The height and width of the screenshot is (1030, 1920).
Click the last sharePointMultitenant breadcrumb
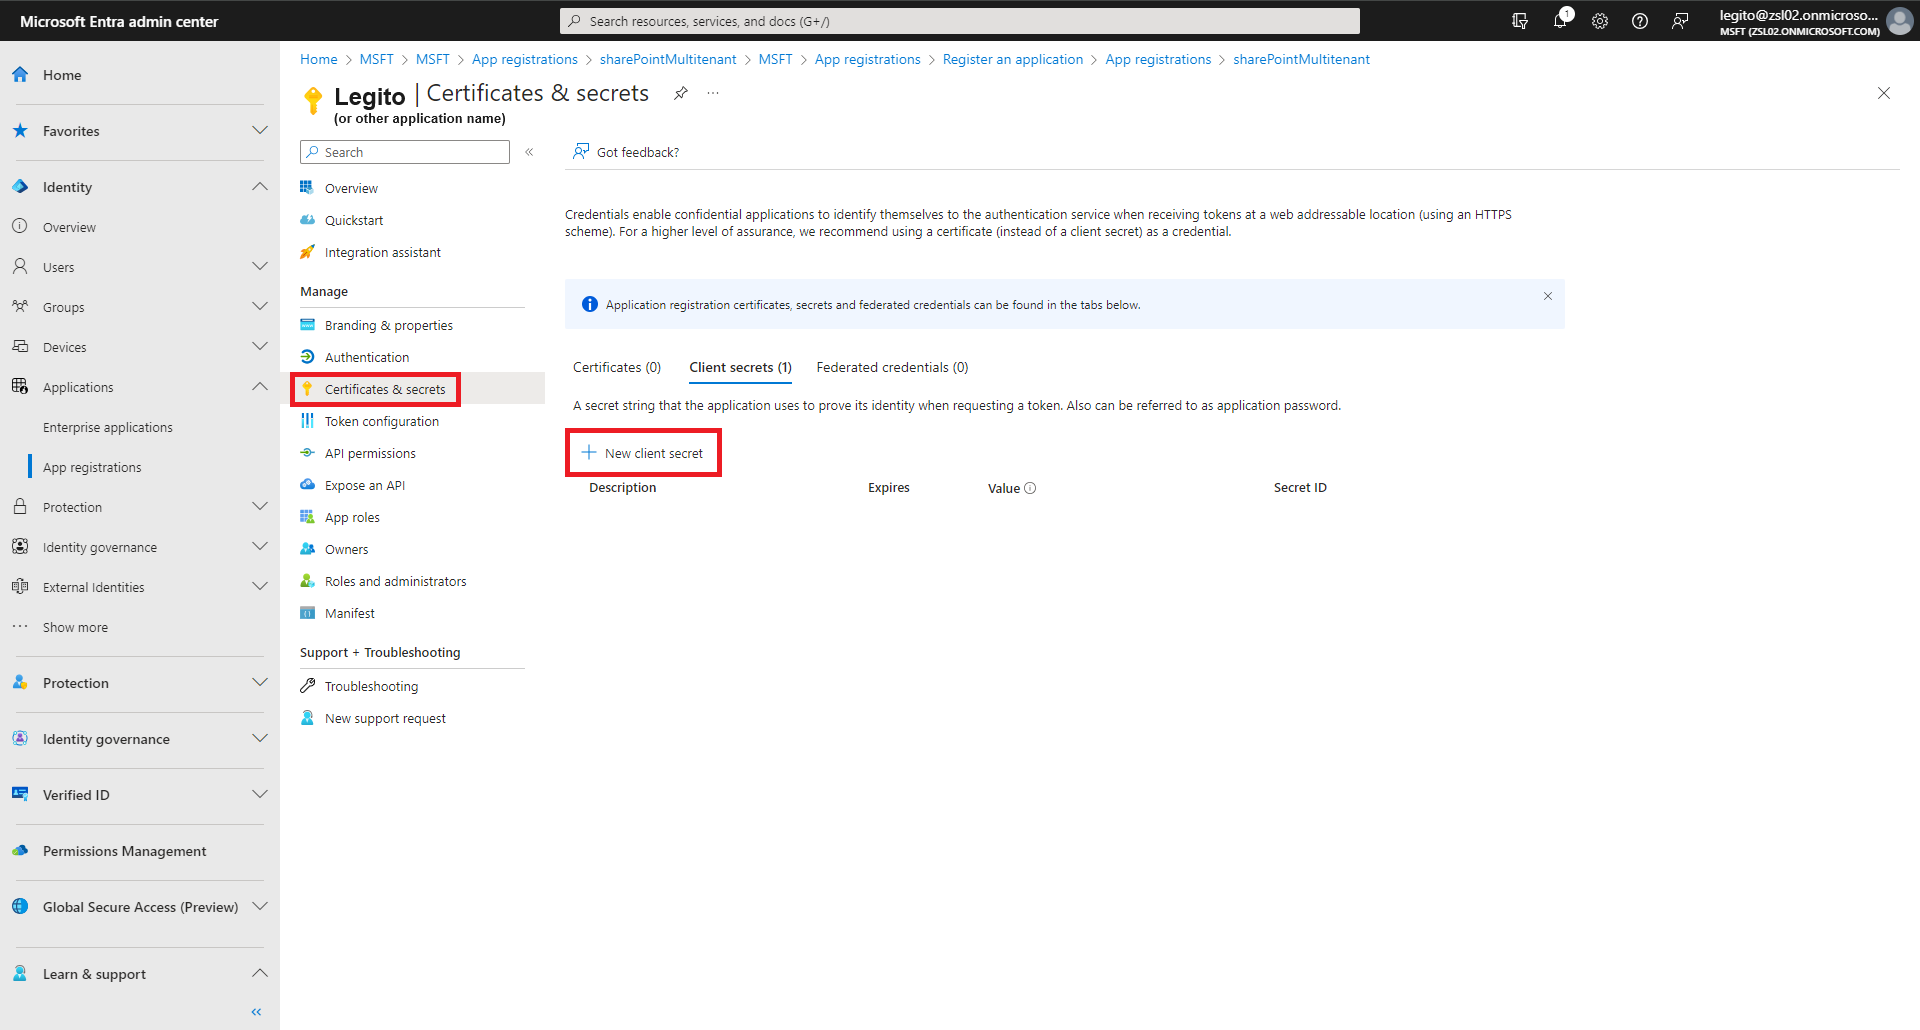tap(1301, 59)
